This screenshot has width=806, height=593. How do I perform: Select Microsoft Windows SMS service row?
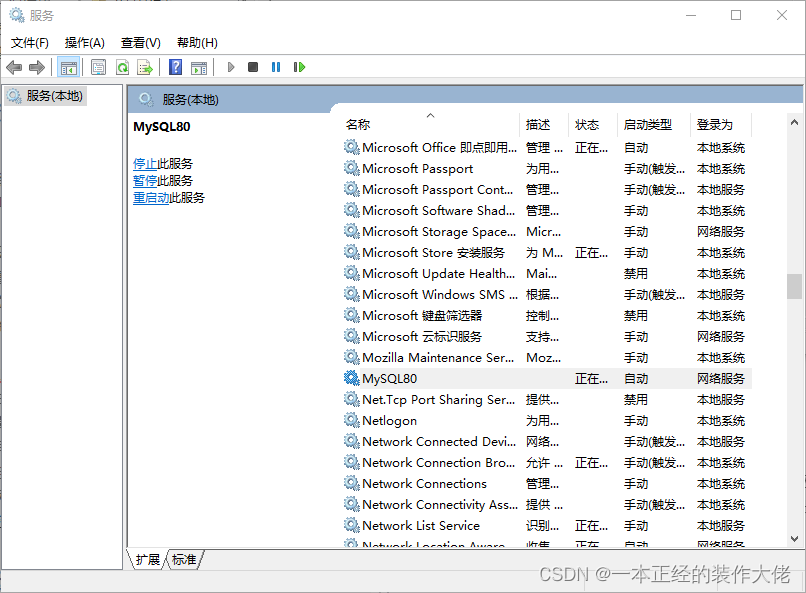point(547,294)
